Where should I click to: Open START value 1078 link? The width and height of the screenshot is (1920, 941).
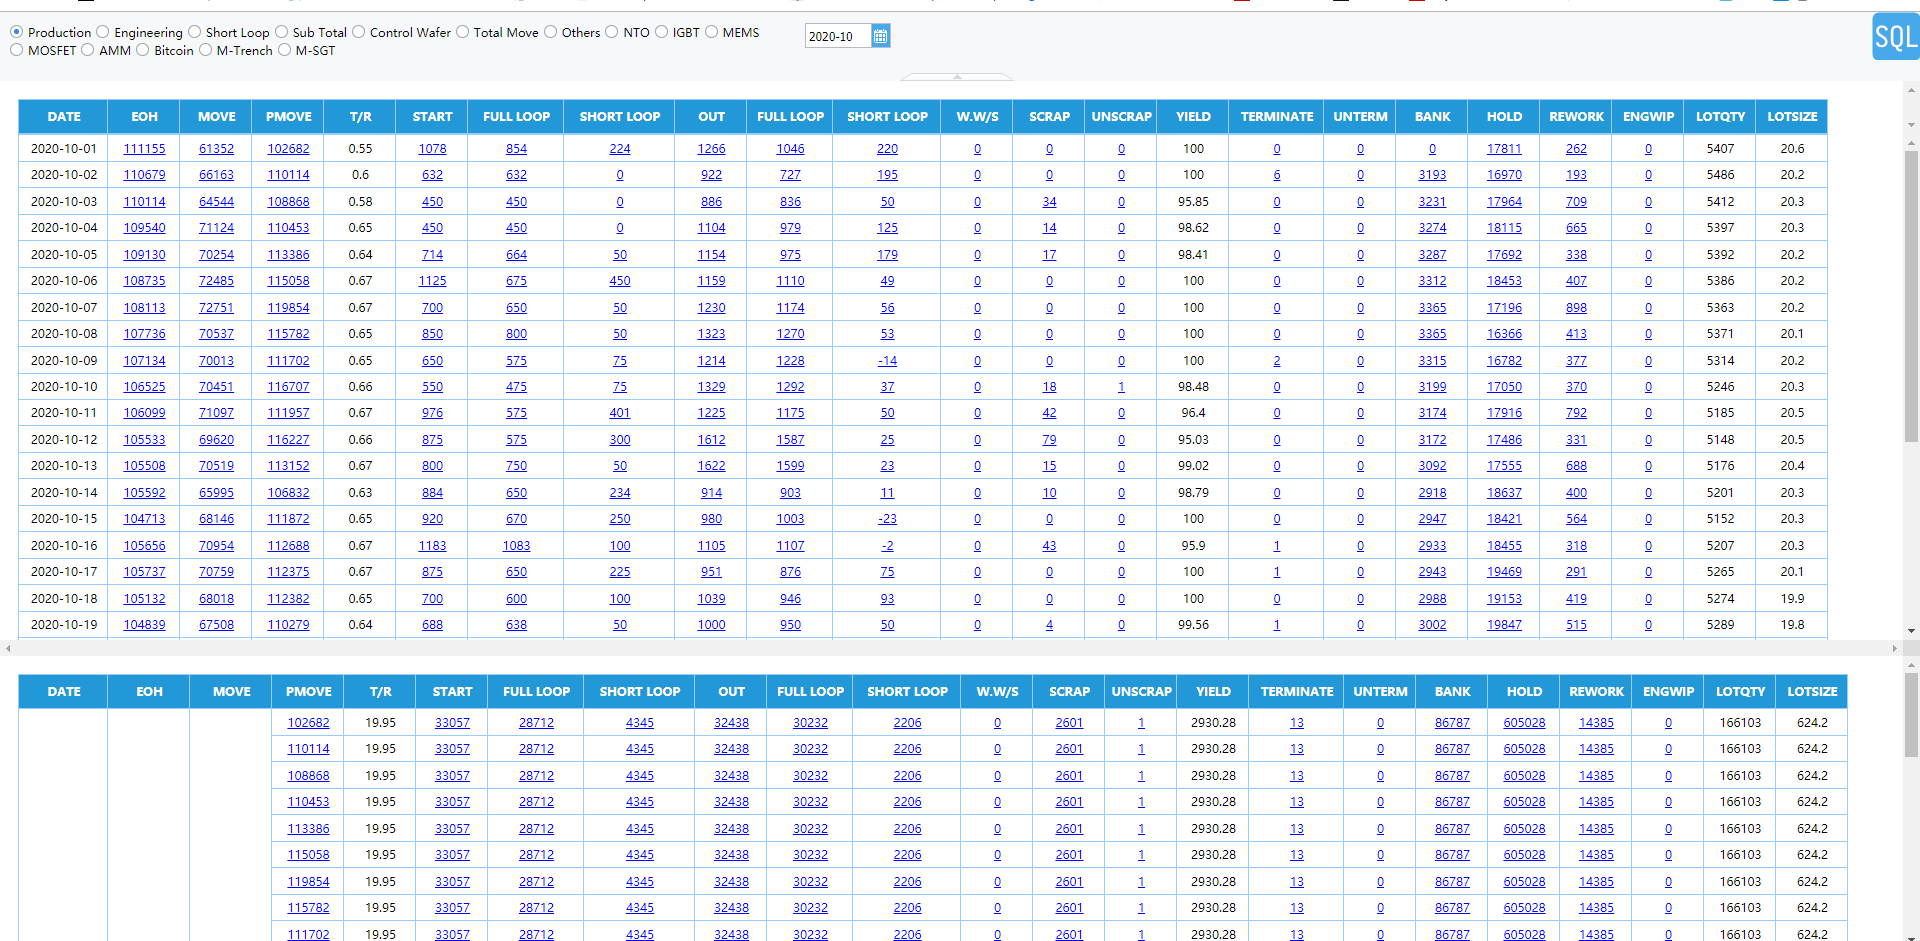pos(432,148)
